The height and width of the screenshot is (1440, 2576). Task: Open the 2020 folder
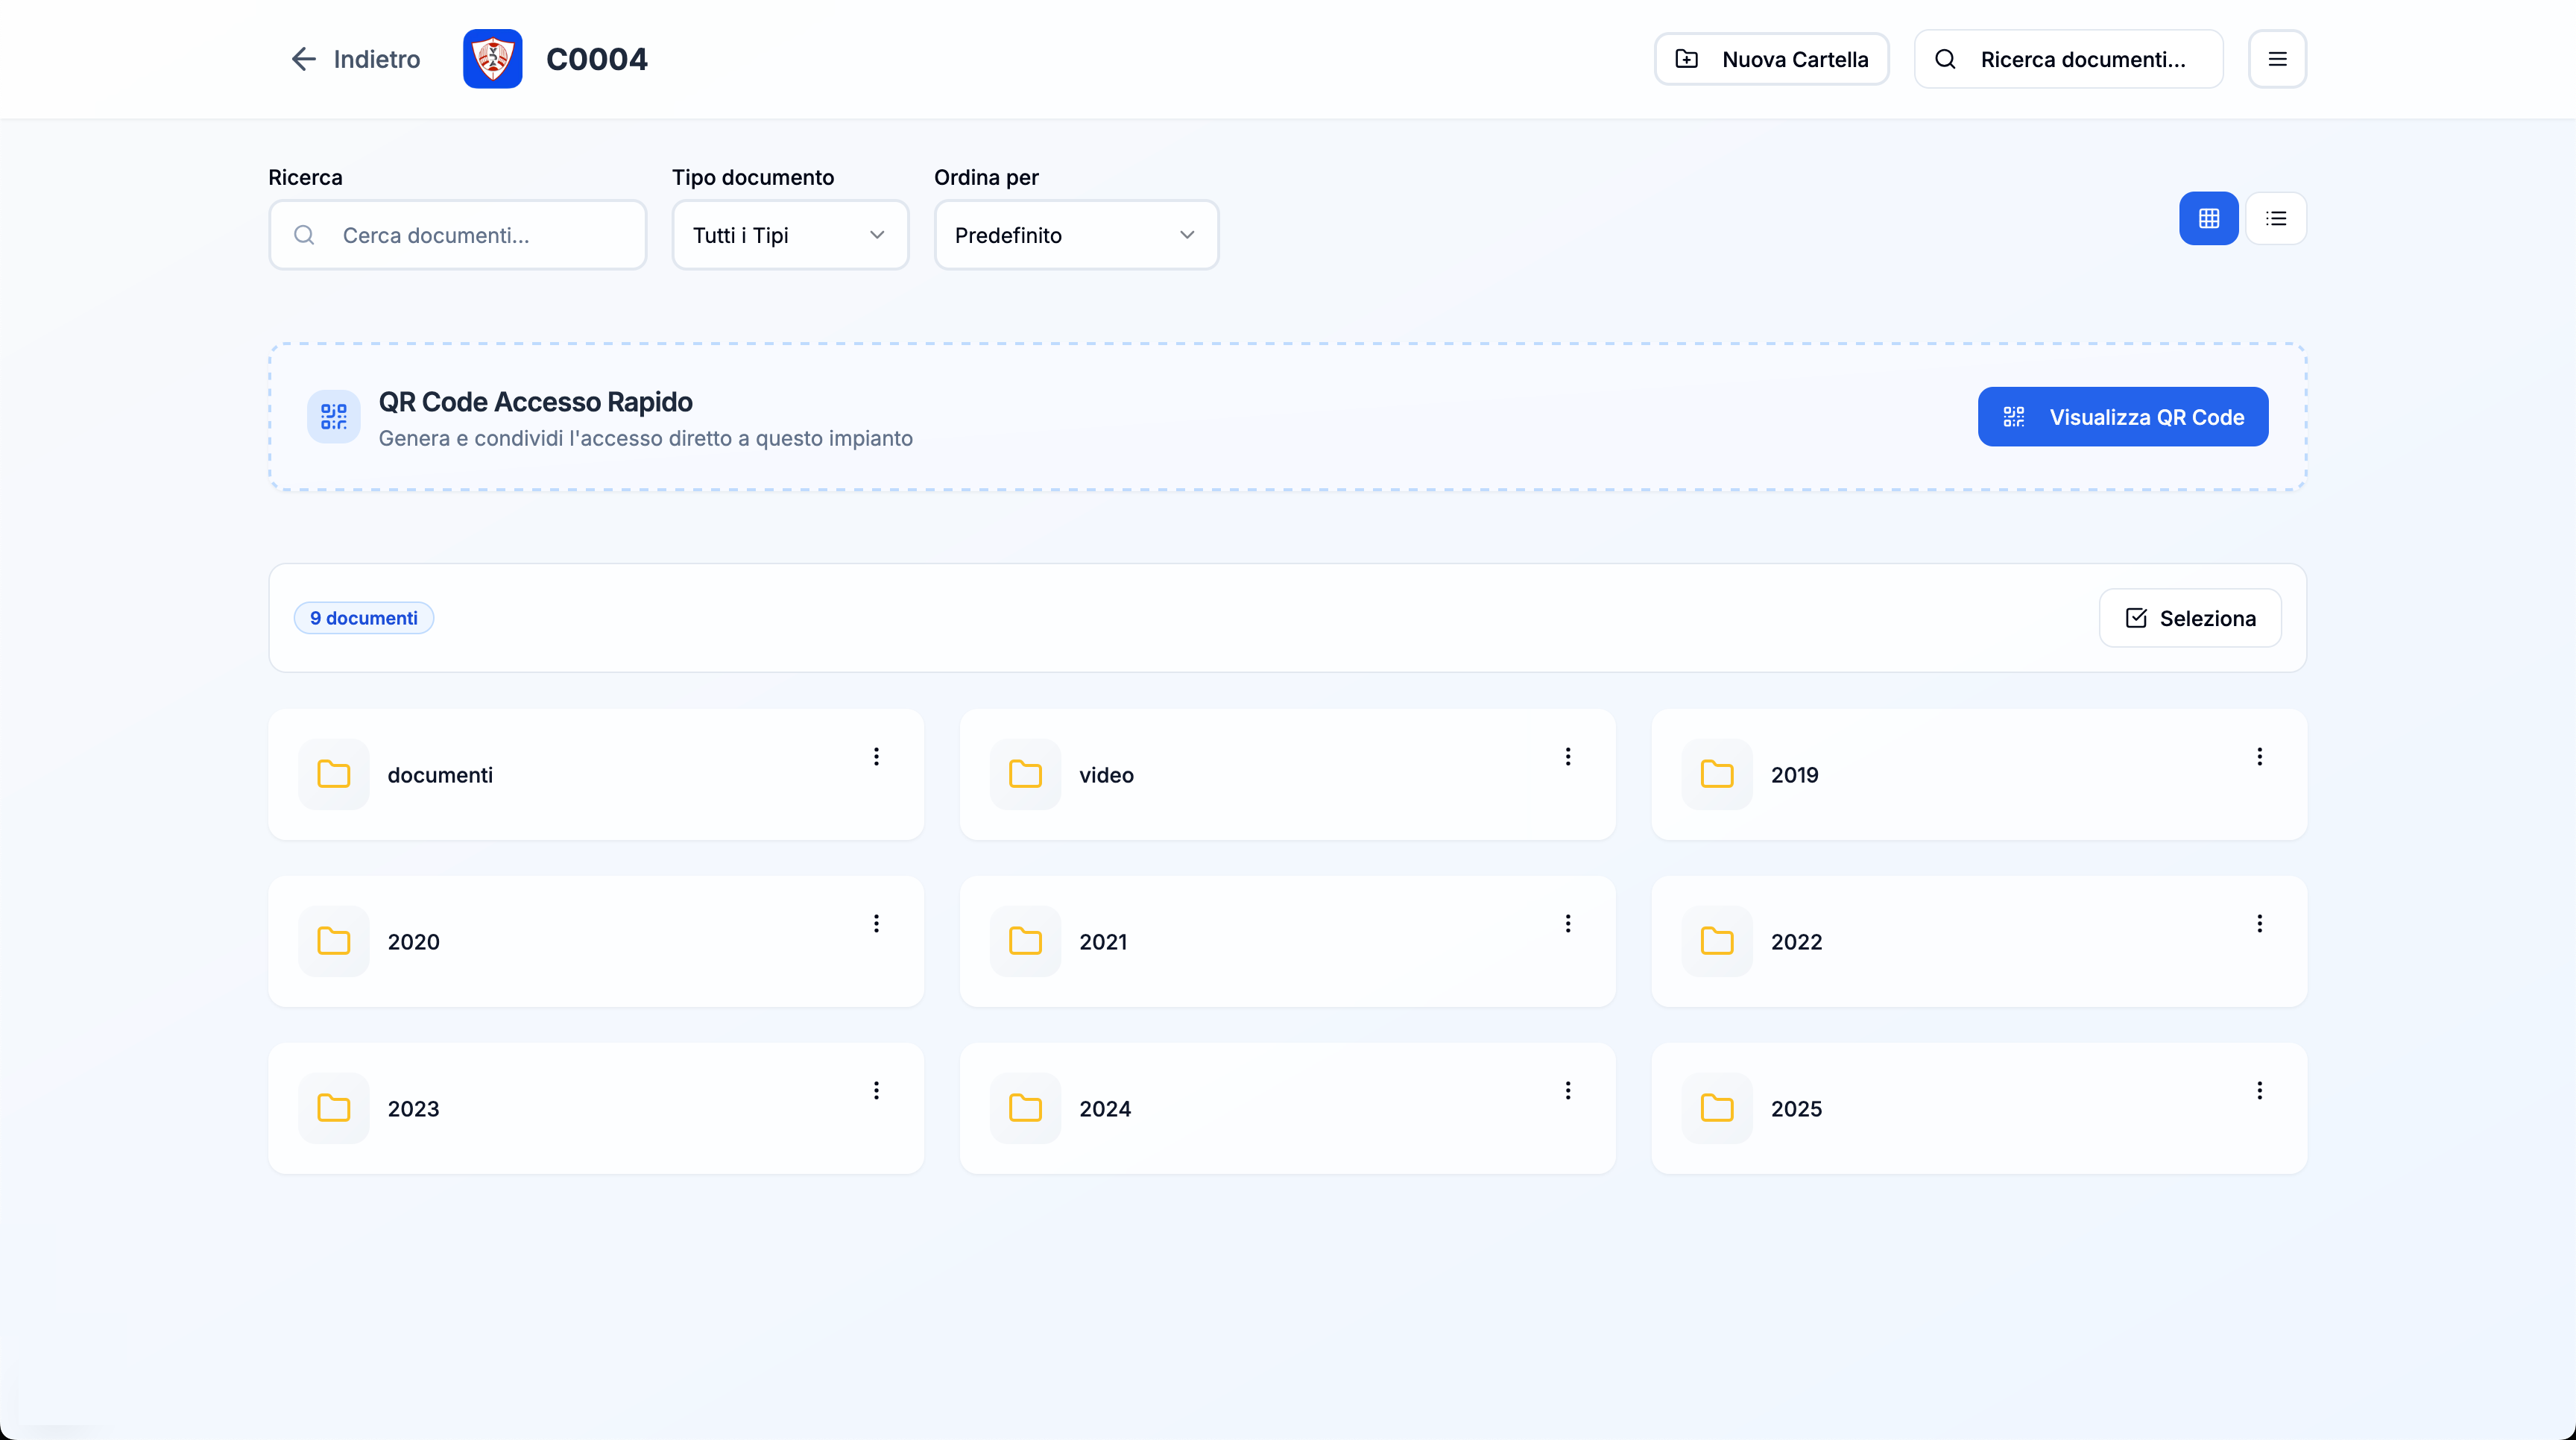pos(413,941)
